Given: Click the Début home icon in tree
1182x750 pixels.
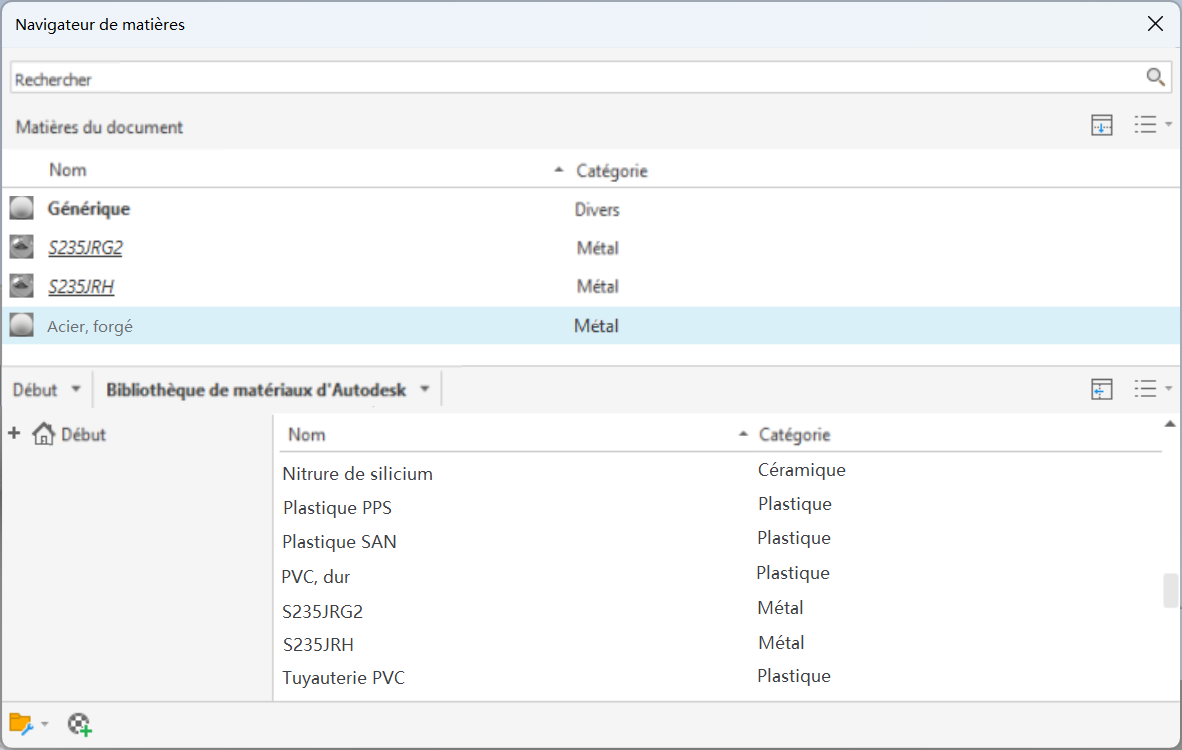Looking at the screenshot, I should point(43,434).
